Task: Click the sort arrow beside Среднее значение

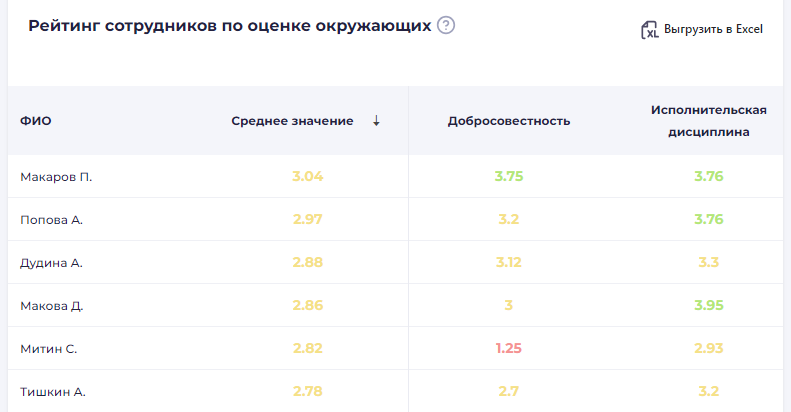Action: click(x=376, y=121)
